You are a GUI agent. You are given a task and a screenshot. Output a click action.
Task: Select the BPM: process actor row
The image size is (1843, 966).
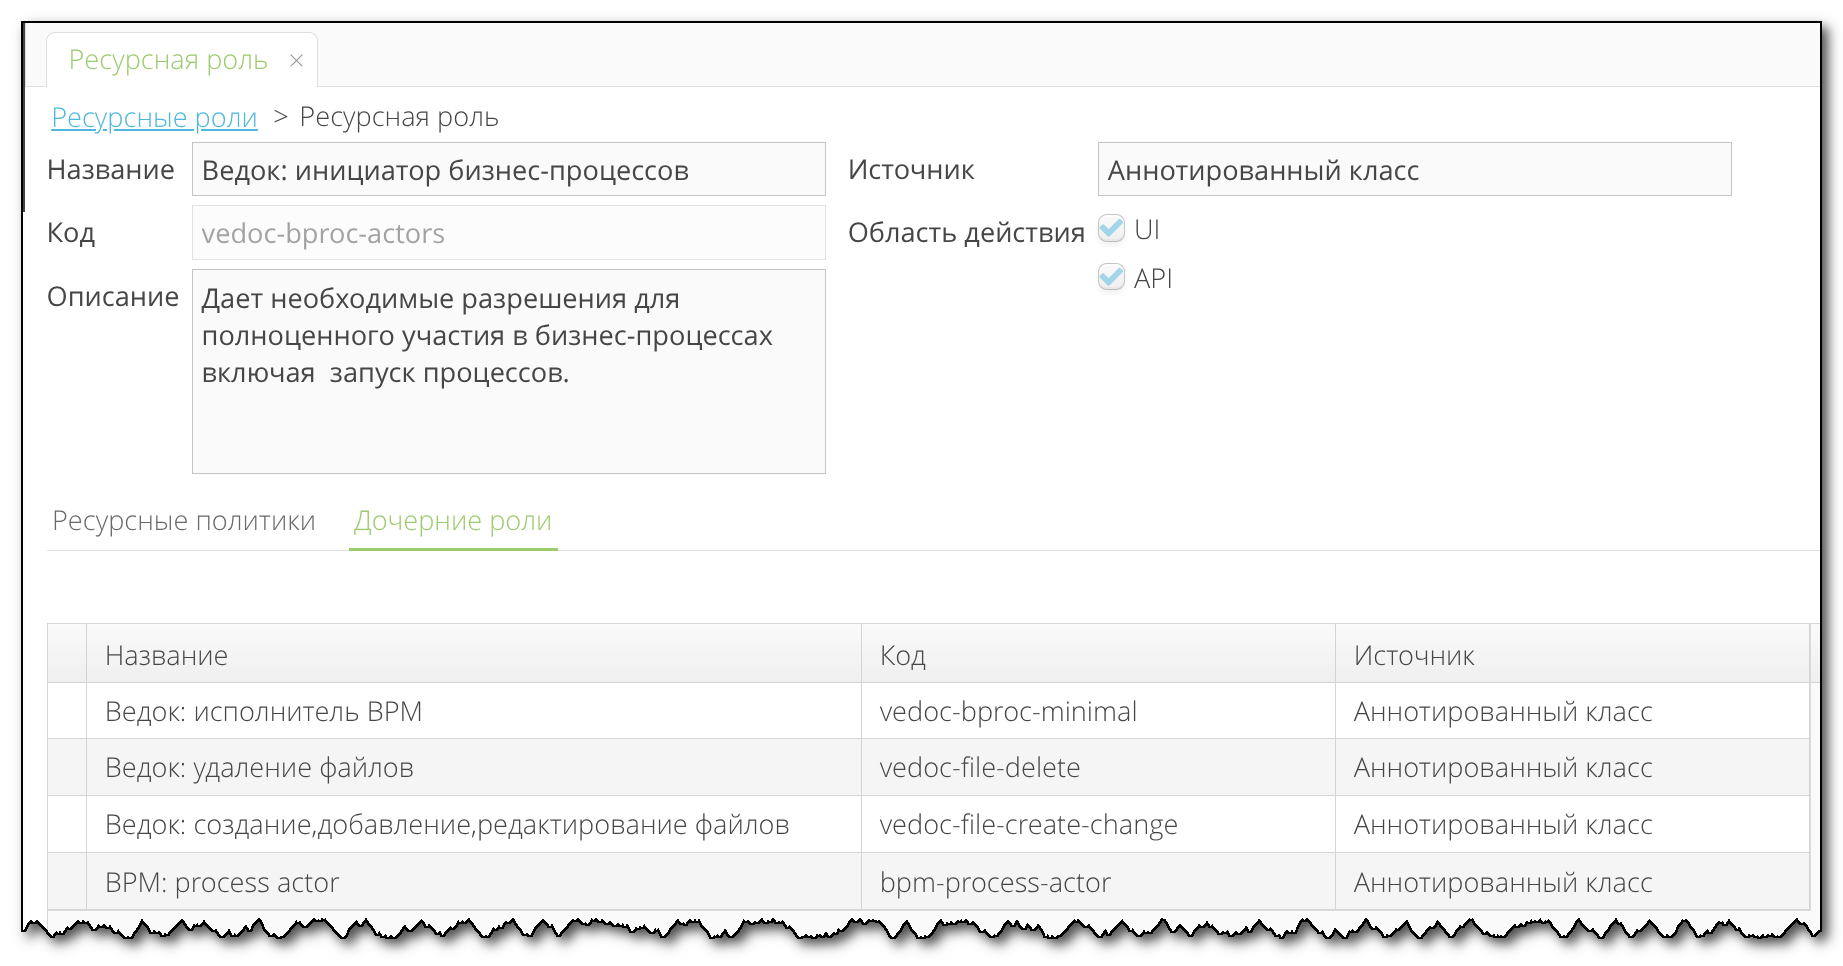coord(222,883)
